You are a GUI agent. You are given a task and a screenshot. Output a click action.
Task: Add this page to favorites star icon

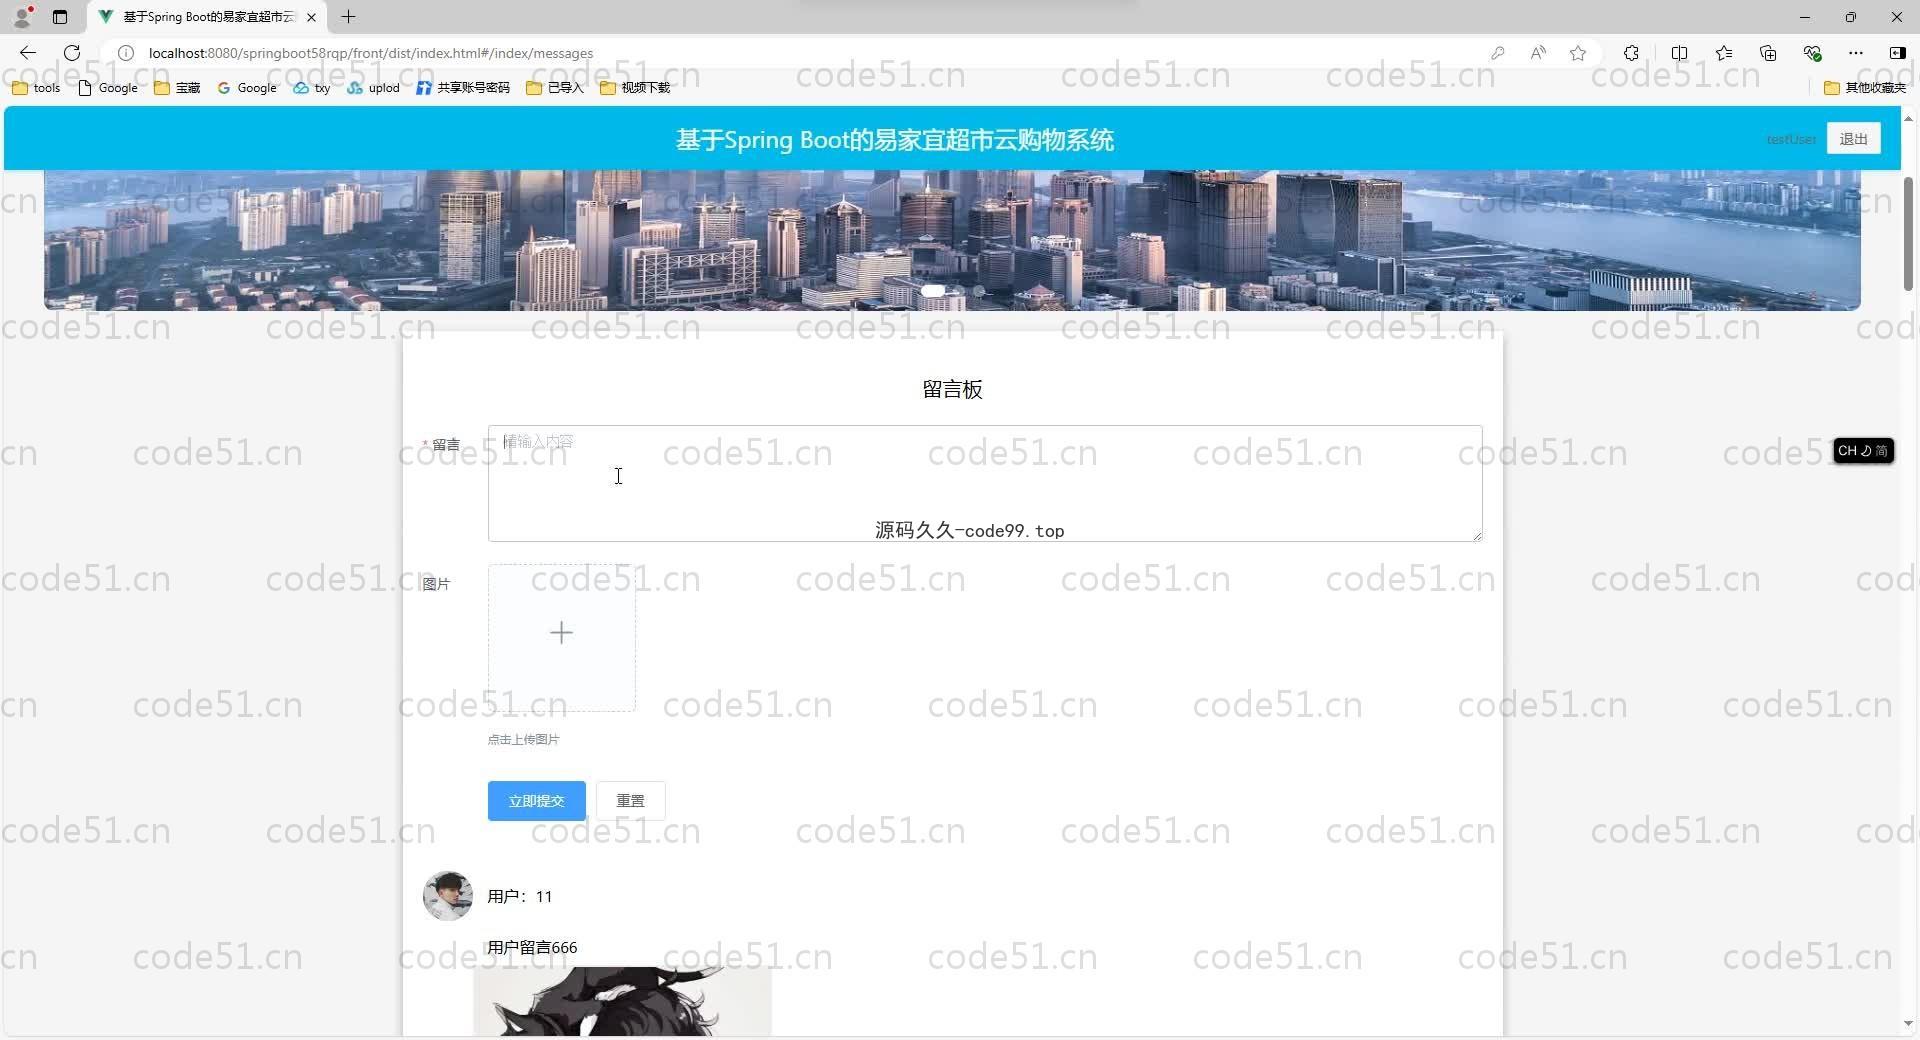(1578, 53)
